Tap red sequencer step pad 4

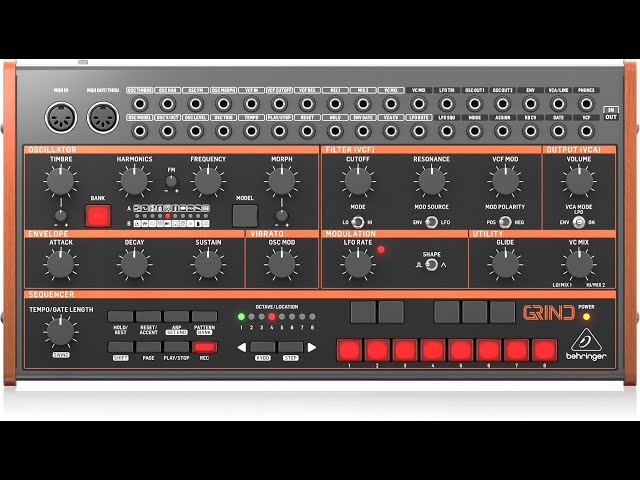point(433,350)
